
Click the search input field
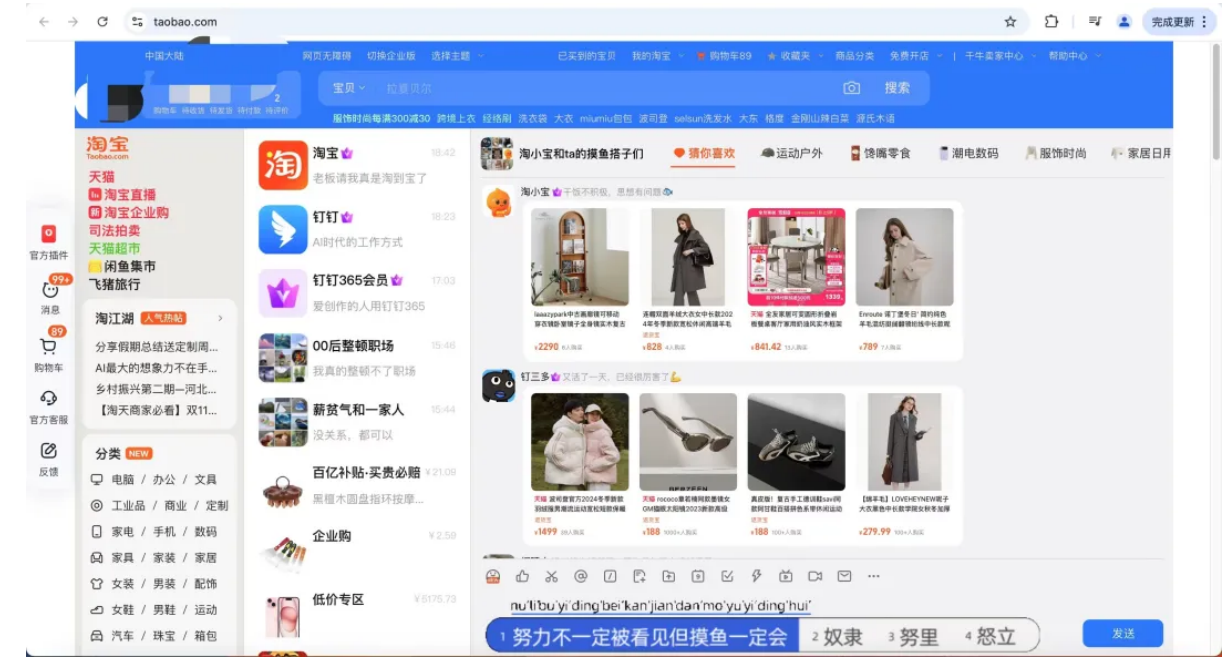point(605,88)
